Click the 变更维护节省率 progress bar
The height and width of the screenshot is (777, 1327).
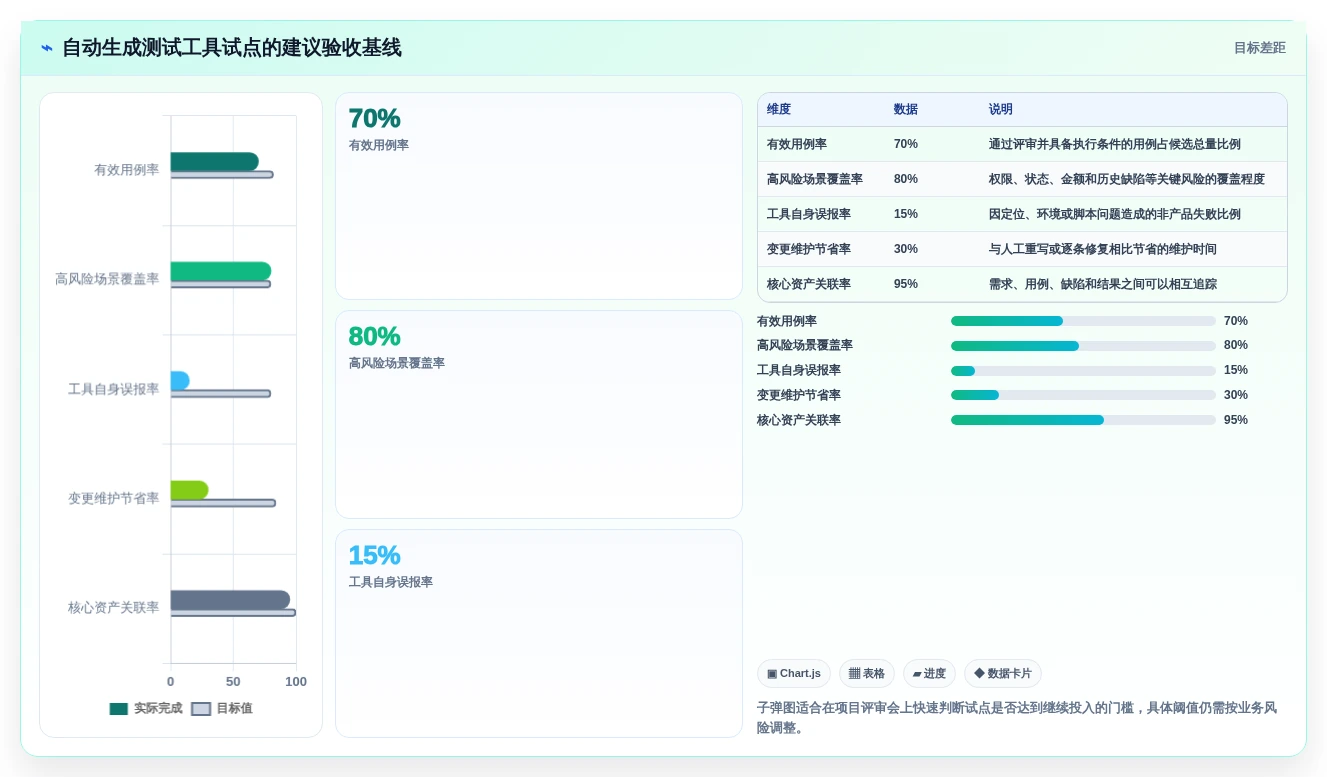click(x=1083, y=395)
